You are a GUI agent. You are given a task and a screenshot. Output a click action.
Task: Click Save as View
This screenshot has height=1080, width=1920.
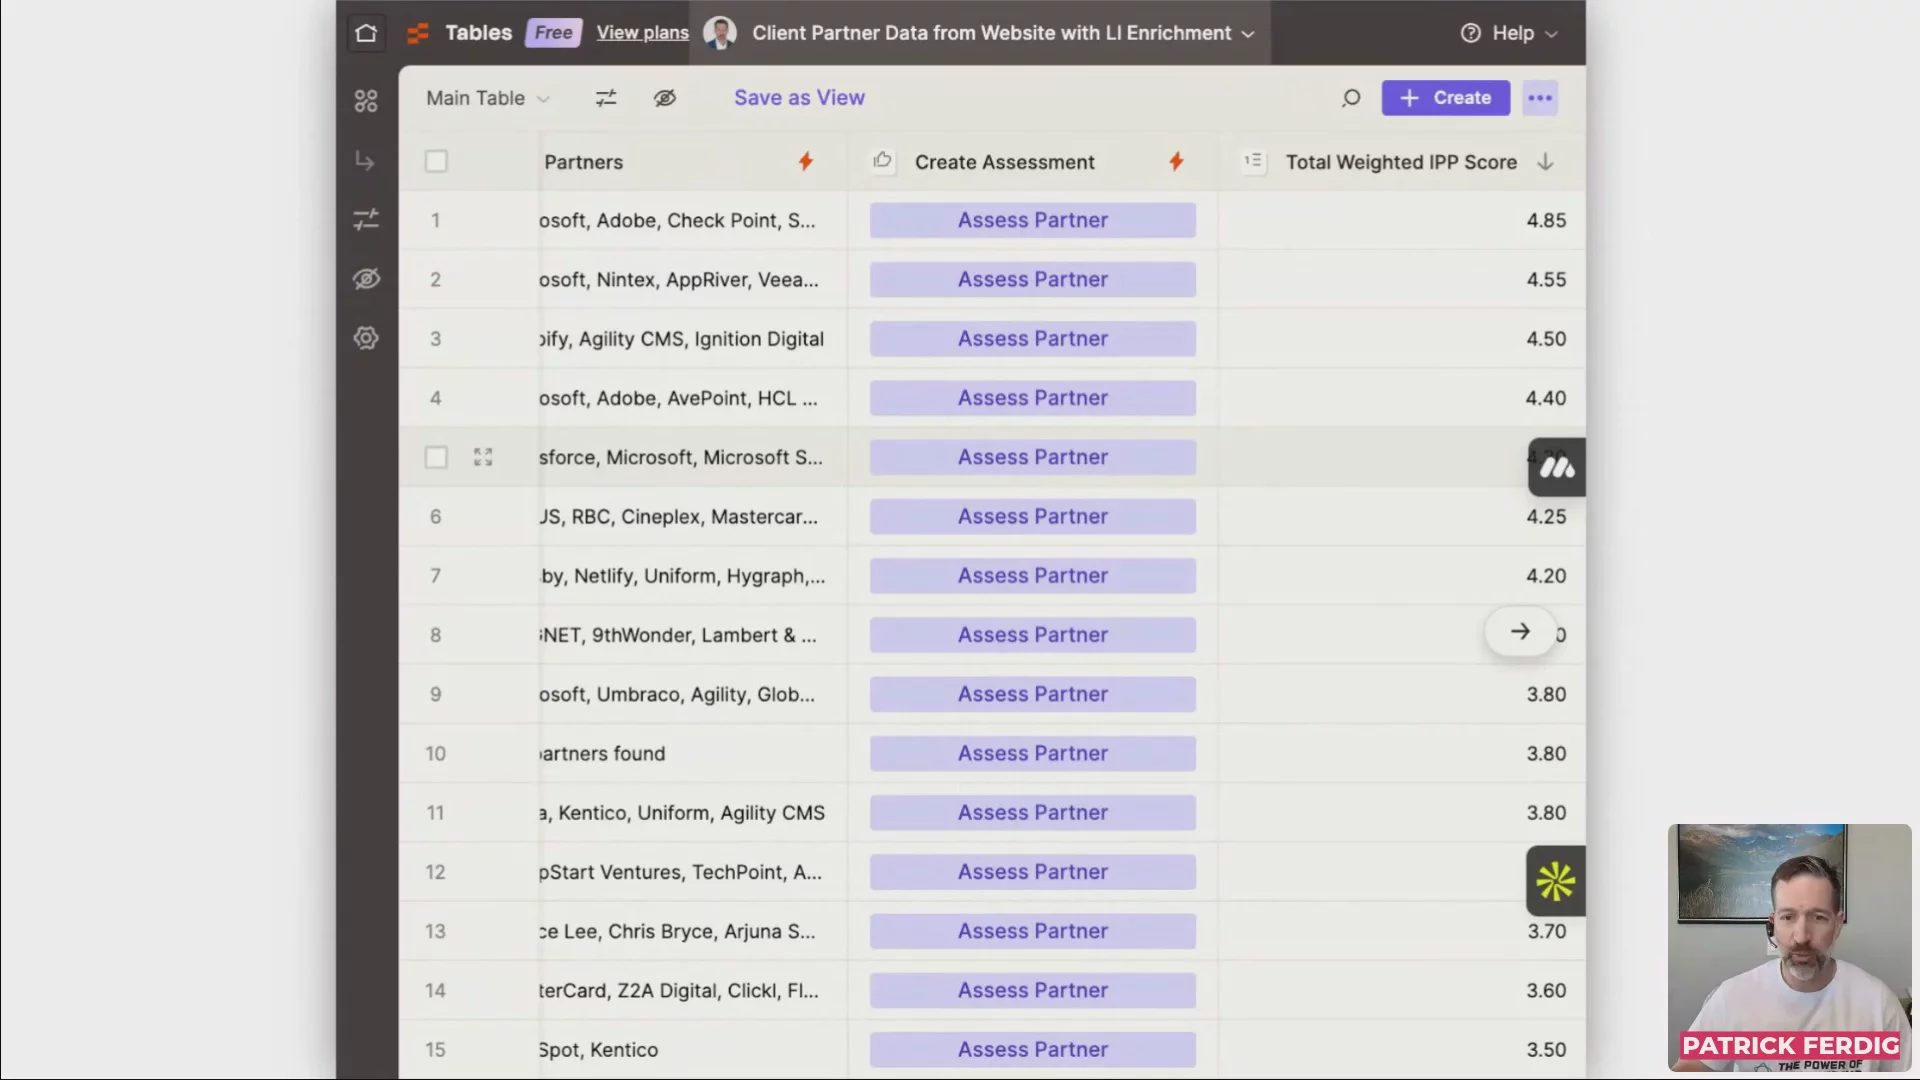tap(799, 98)
